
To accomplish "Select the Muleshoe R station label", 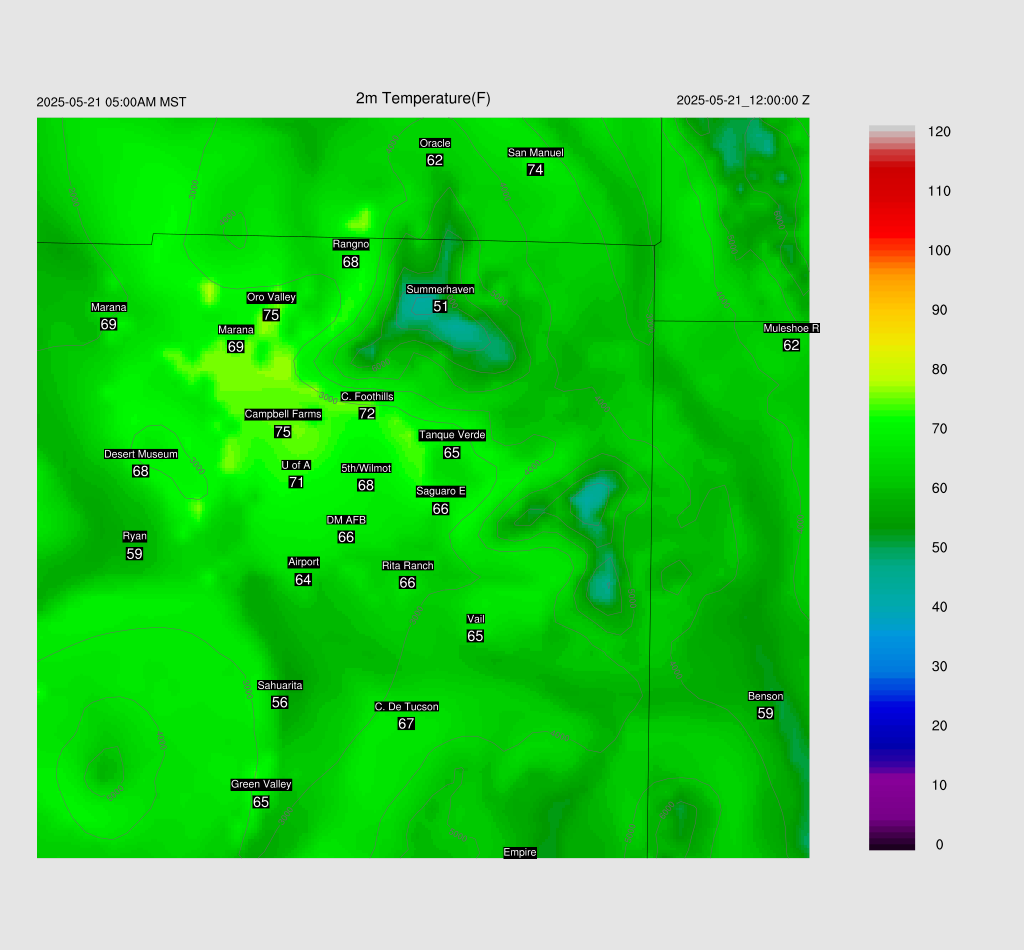I will click(x=791, y=328).
